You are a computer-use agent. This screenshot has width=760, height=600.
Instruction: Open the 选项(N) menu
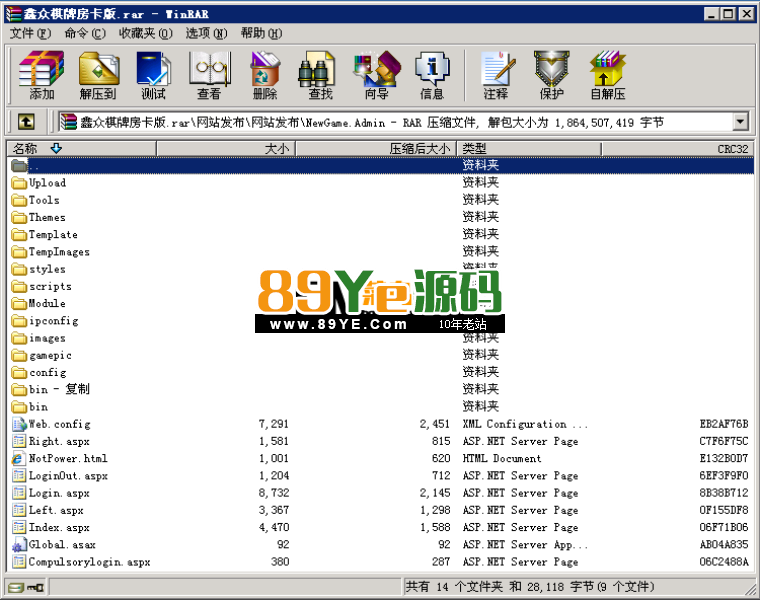coord(206,33)
